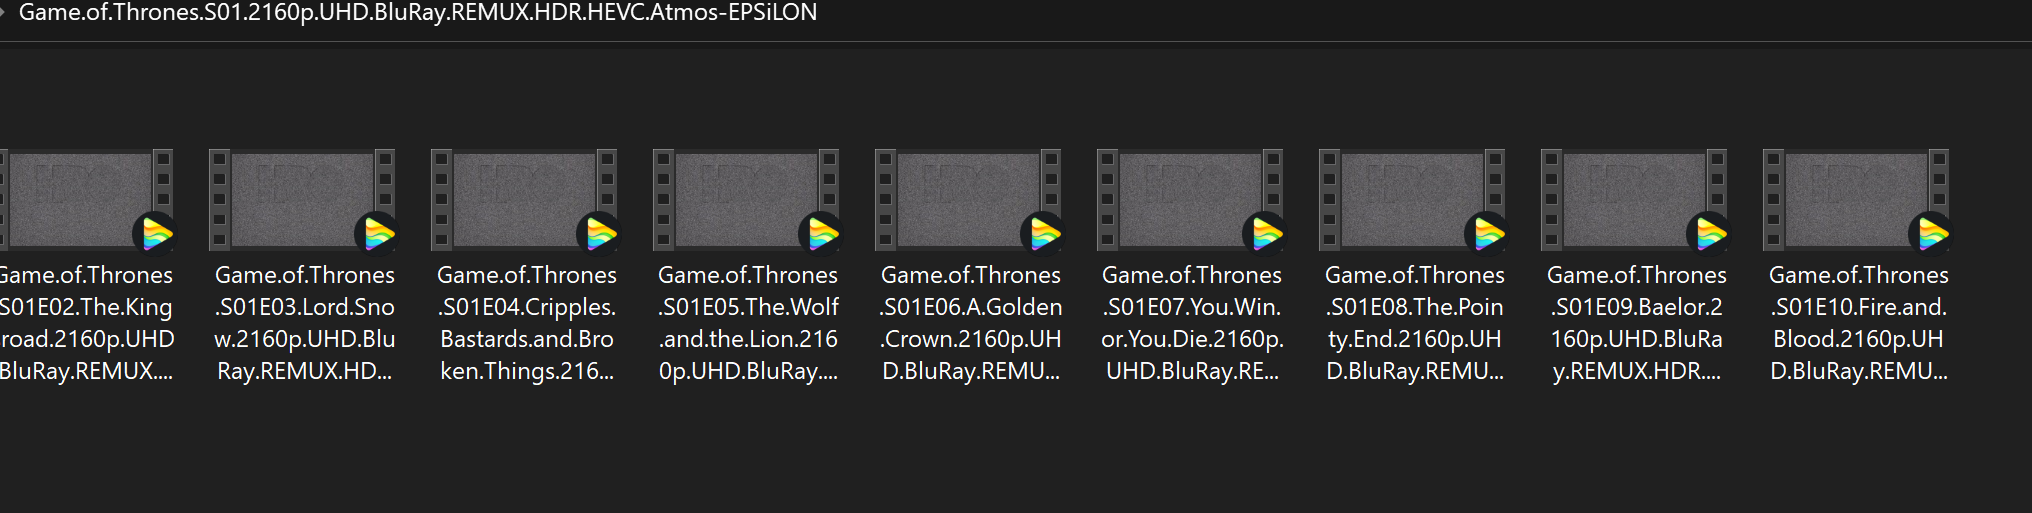This screenshot has width=2032, height=513.
Task: Select the S01E10.Fire.and.Blood file name label
Action: click(x=1858, y=322)
